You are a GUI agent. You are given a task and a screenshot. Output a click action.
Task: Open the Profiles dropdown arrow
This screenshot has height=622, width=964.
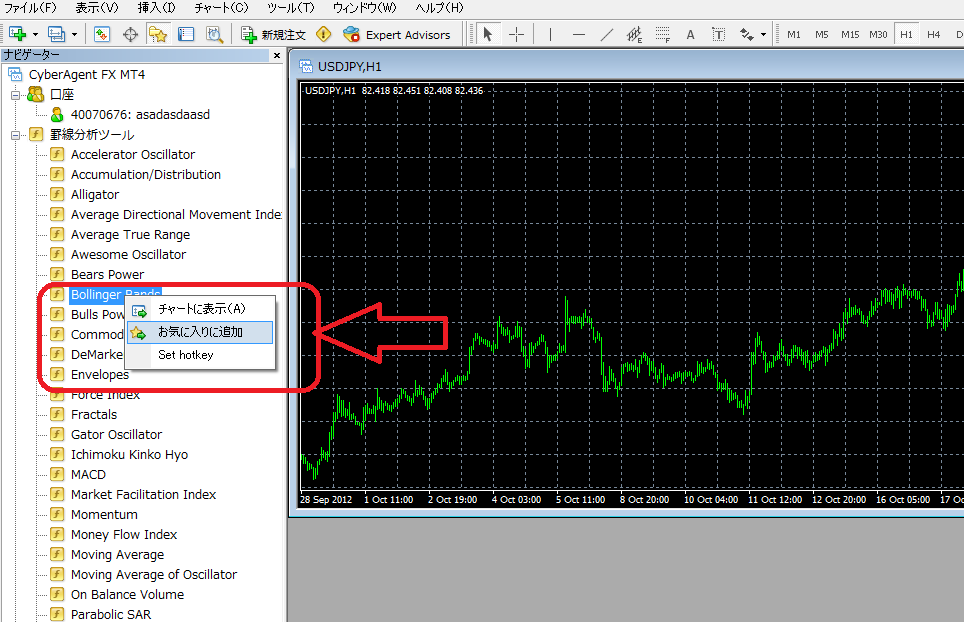coord(74,34)
